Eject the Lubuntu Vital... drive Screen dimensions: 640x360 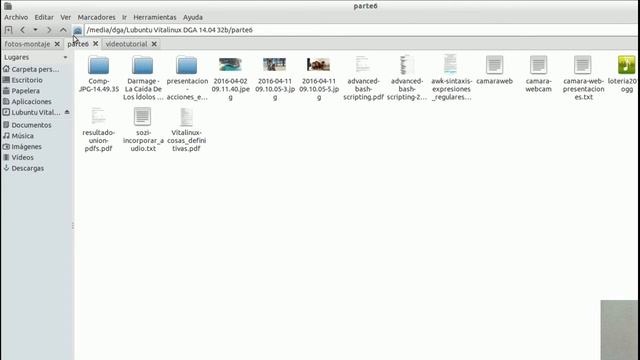click(67, 112)
